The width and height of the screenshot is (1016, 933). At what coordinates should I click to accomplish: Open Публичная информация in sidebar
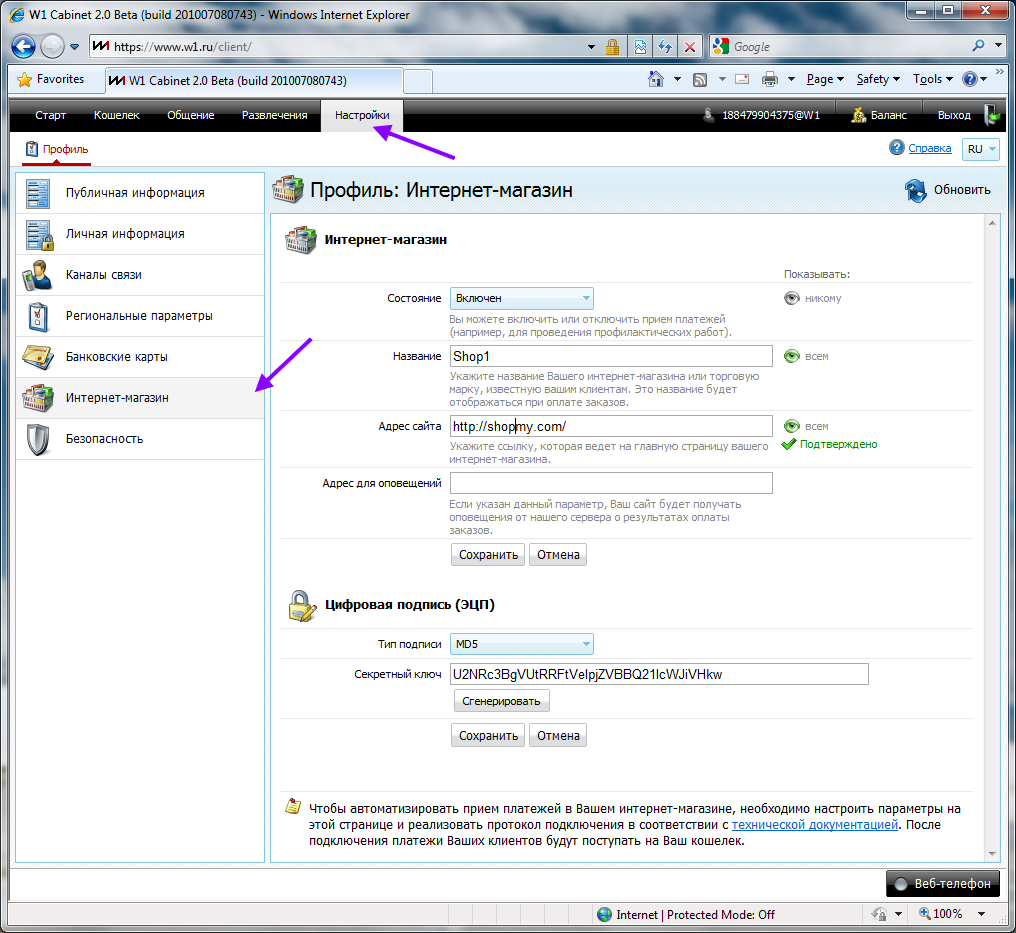[140, 193]
